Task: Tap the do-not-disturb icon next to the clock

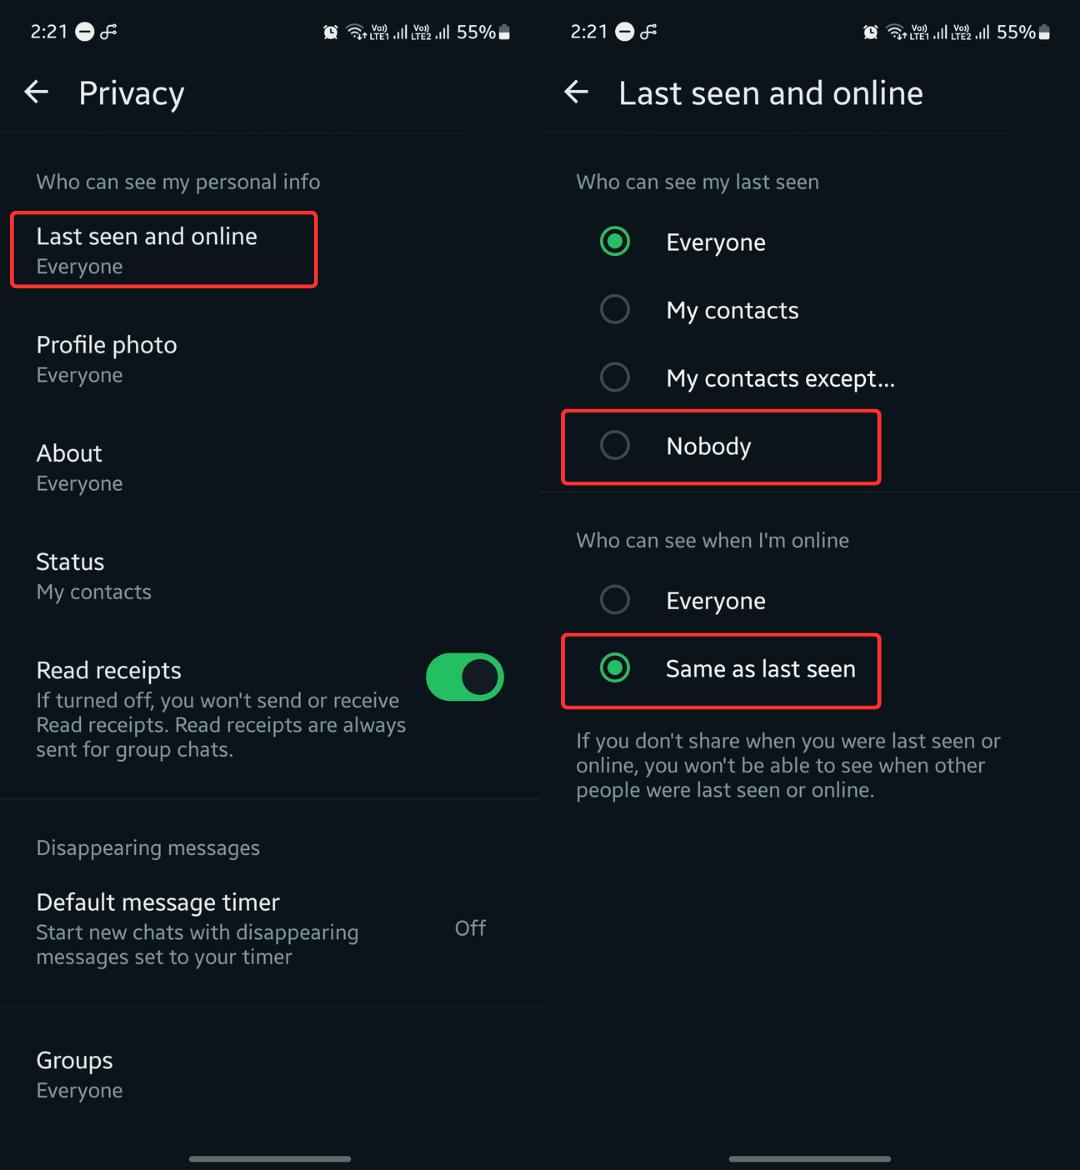Action: click(85, 31)
